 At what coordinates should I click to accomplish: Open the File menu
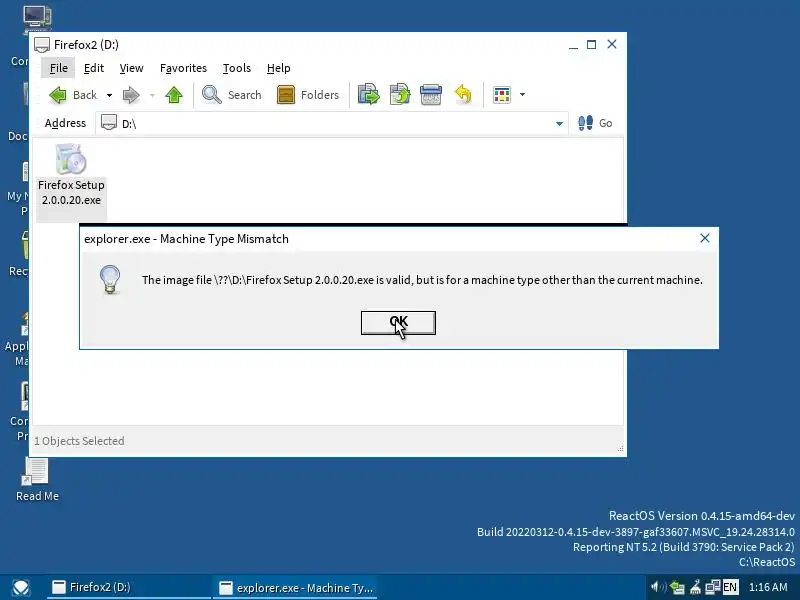coord(59,68)
